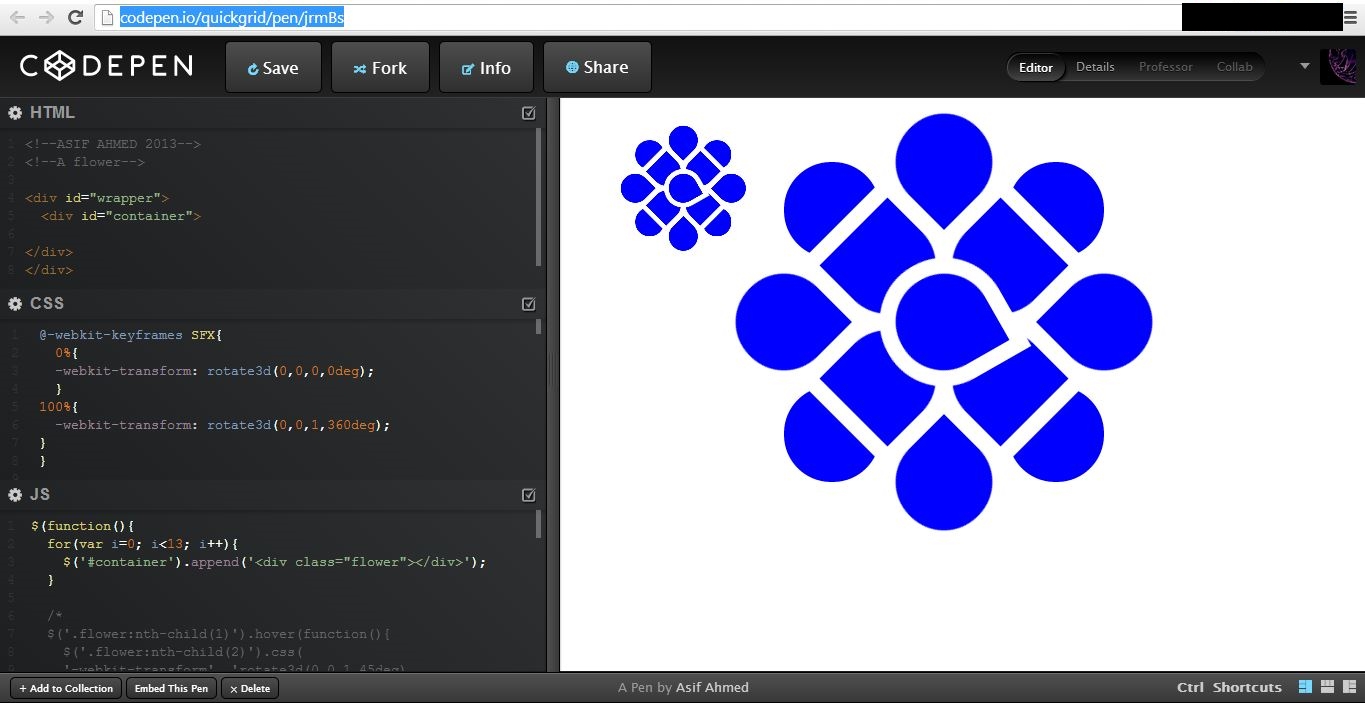This screenshot has height=703, width=1365.
Task: Click the JS scrollbar thumb
Action: click(539, 524)
